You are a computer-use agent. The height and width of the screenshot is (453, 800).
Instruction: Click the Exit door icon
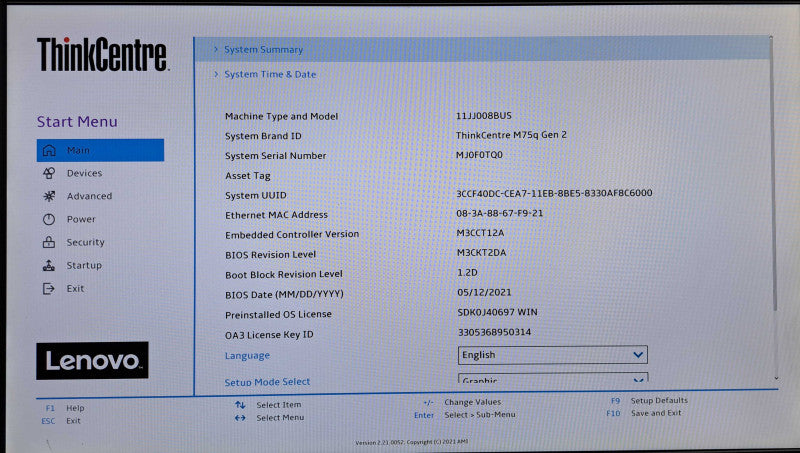coord(49,289)
